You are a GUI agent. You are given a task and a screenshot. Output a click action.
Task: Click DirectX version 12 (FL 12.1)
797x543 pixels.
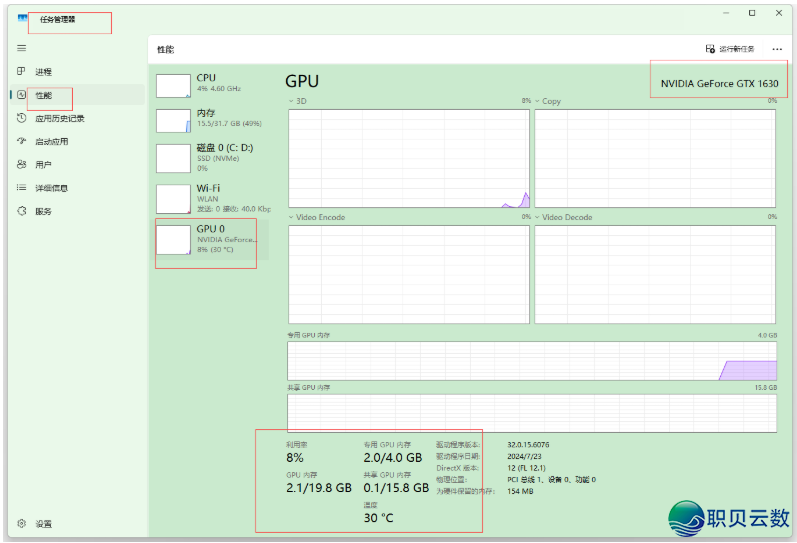(x=526, y=468)
